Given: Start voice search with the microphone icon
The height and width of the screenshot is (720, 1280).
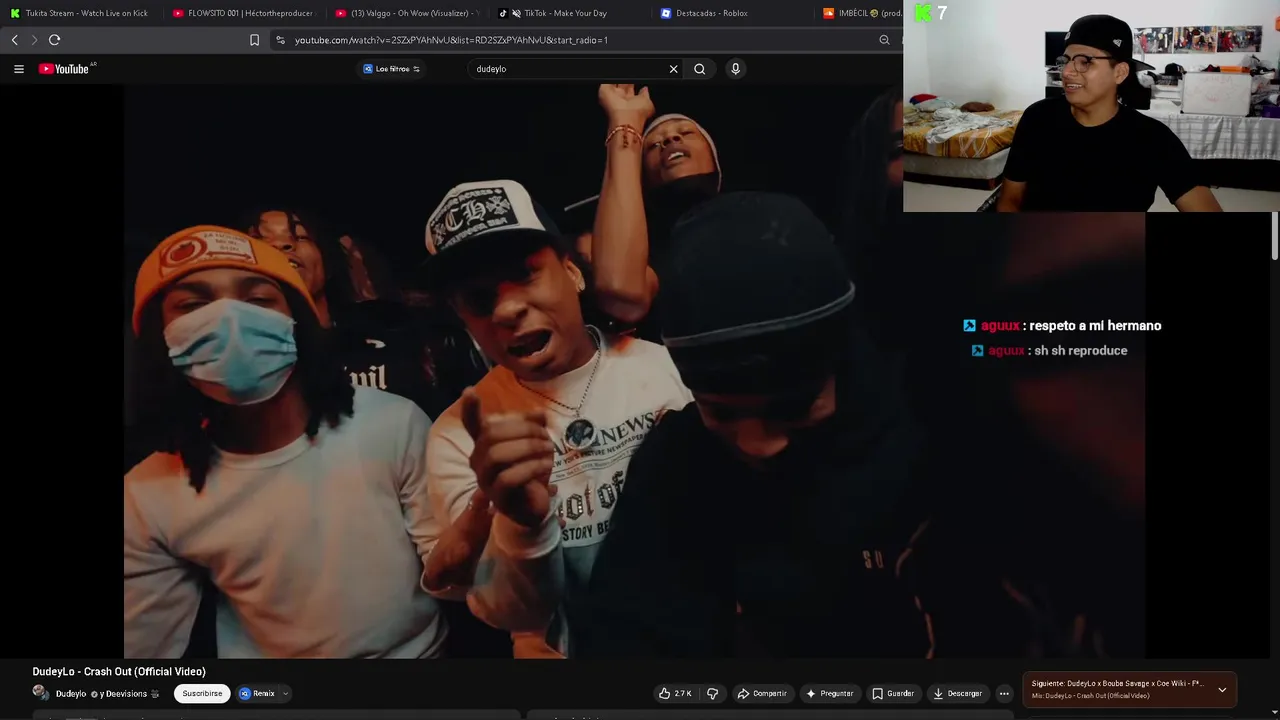Looking at the screenshot, I should 735,69.
